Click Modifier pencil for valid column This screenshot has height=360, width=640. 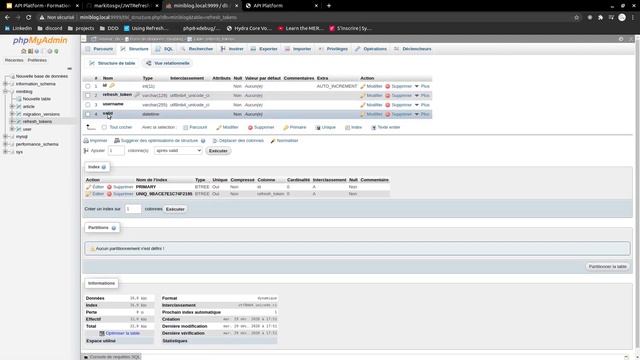tap(362, 114)
